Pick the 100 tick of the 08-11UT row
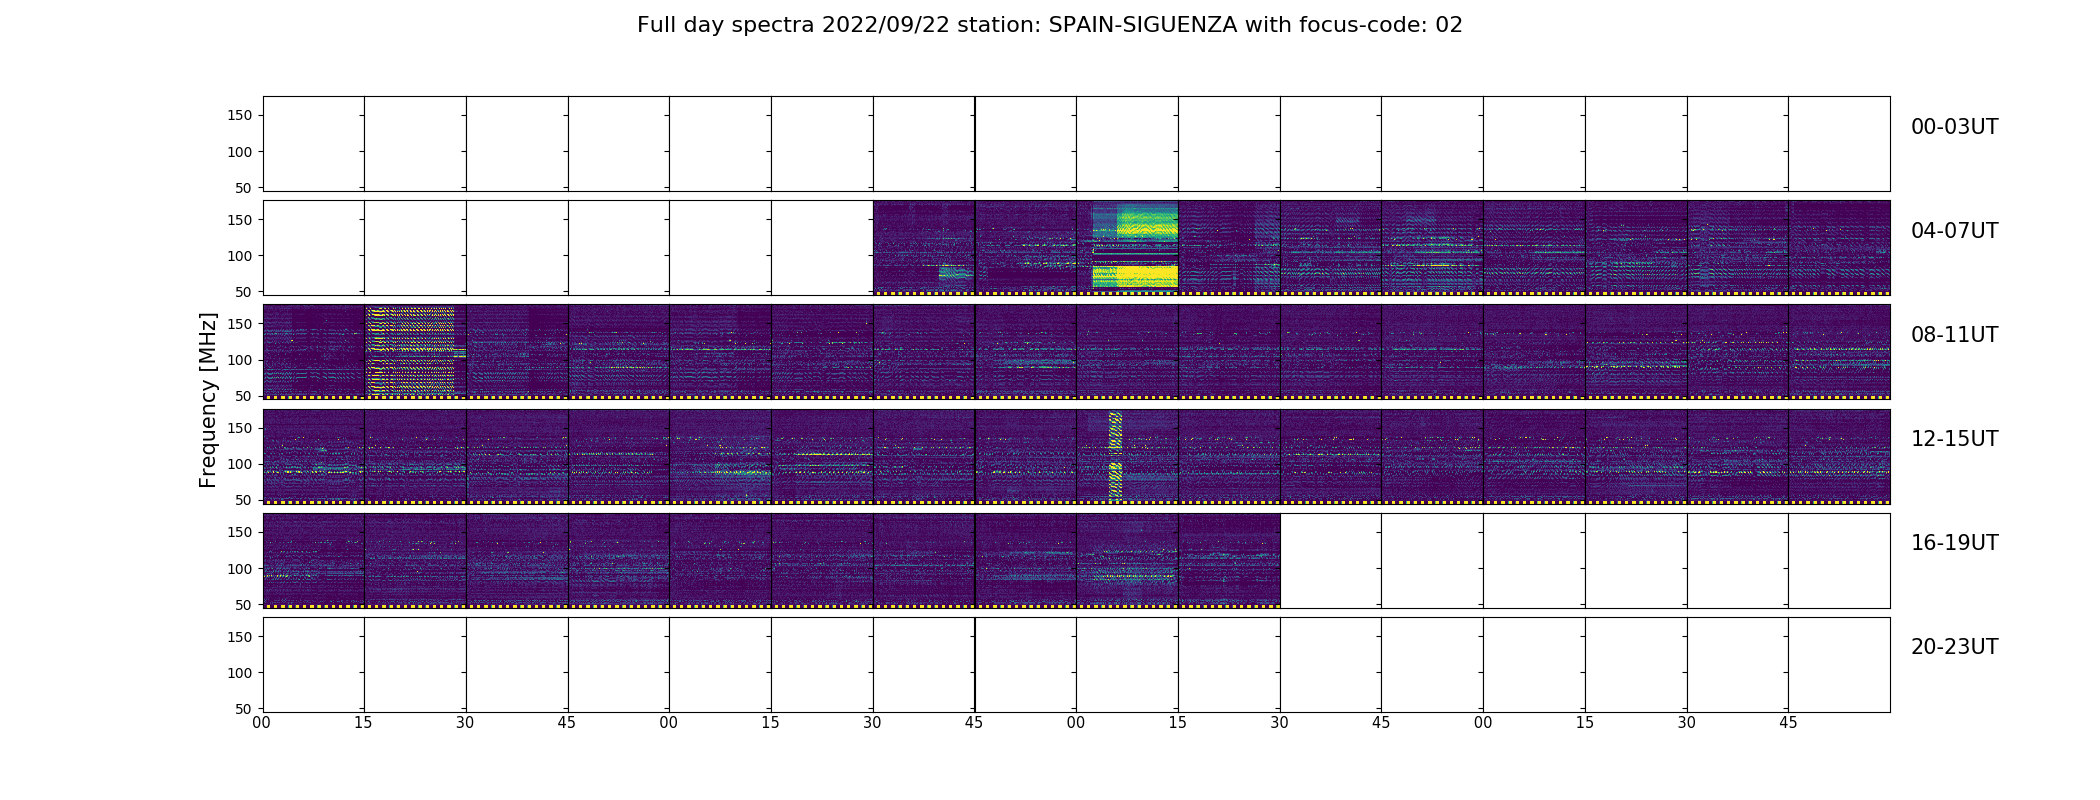 pos(240,360)
